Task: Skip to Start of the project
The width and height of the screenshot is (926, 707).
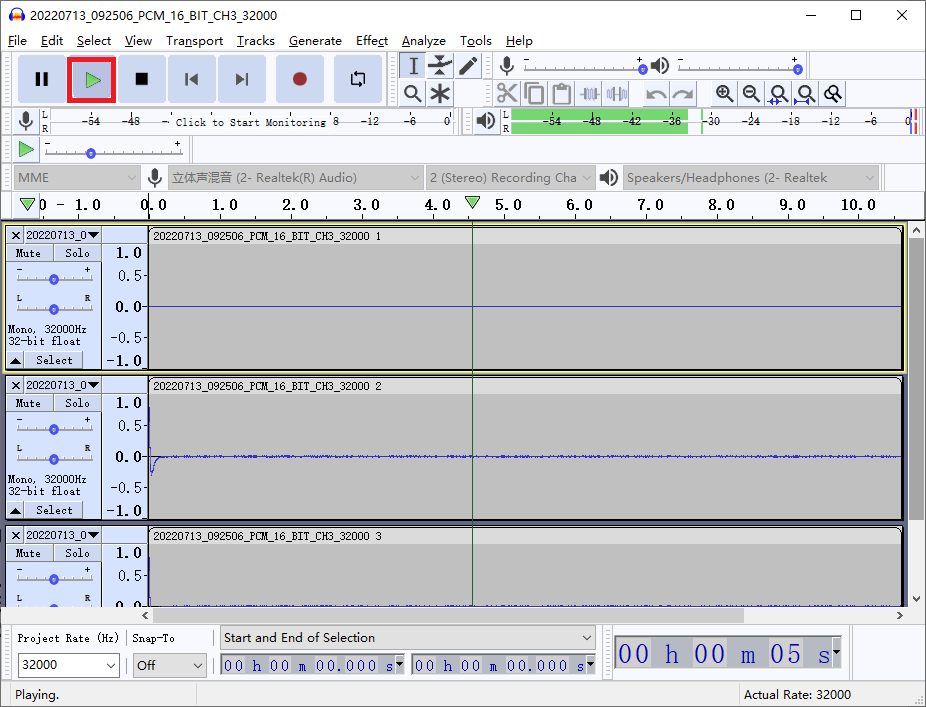Action: 192,79
